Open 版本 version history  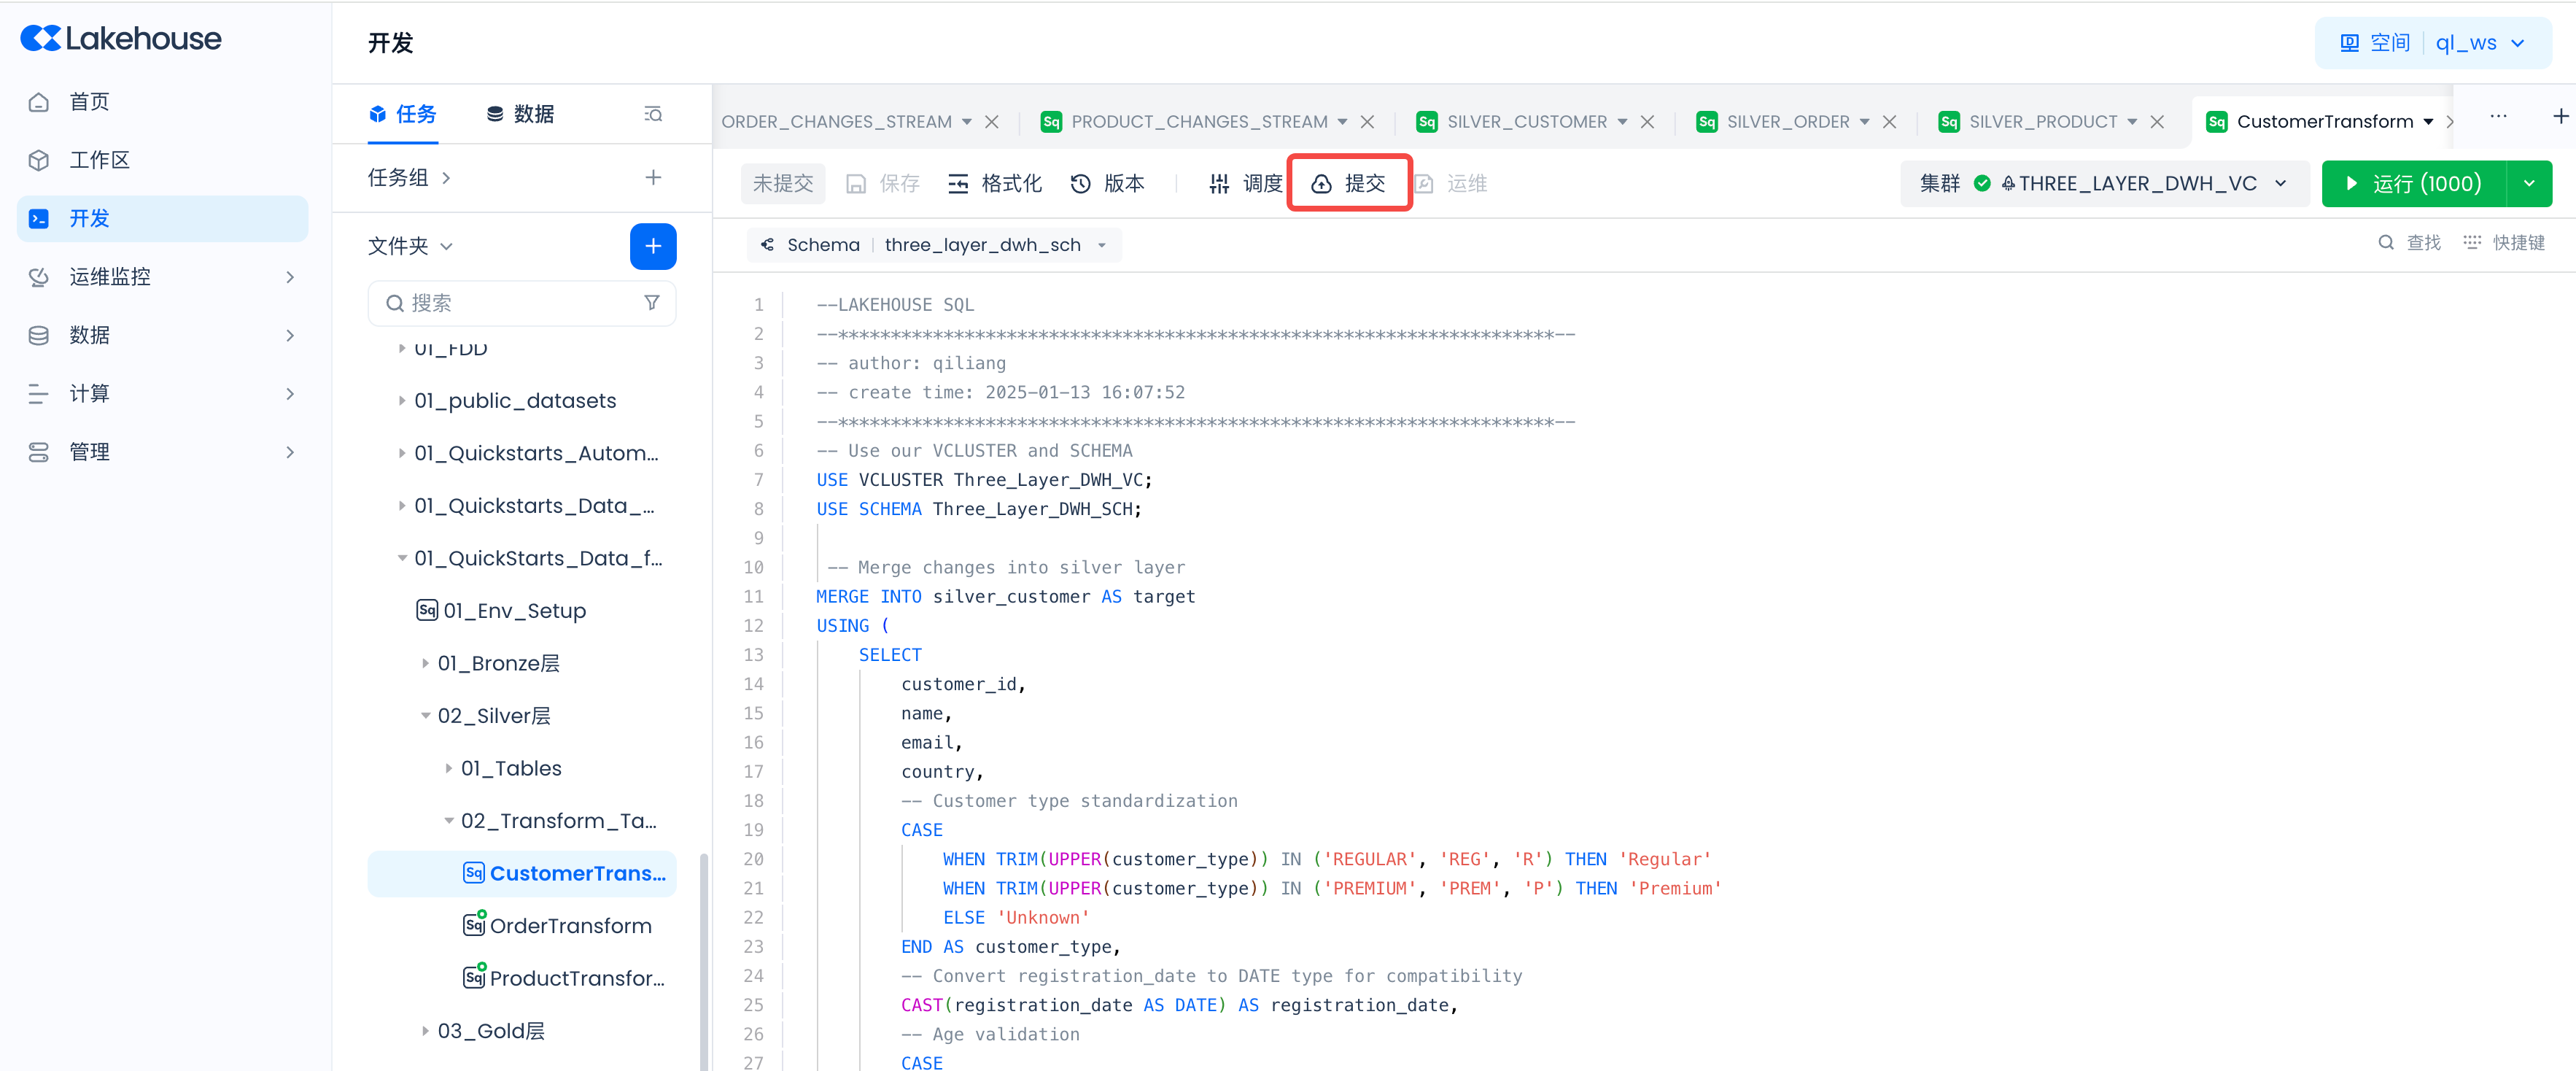click(1106, 183)
